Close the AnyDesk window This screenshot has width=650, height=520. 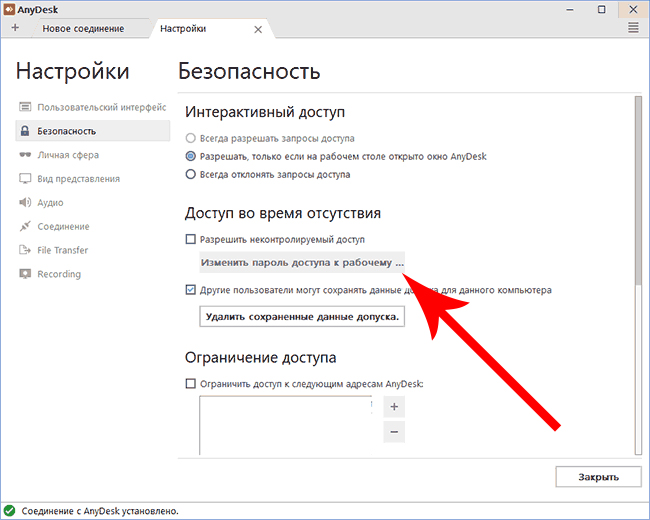[633, 10]
